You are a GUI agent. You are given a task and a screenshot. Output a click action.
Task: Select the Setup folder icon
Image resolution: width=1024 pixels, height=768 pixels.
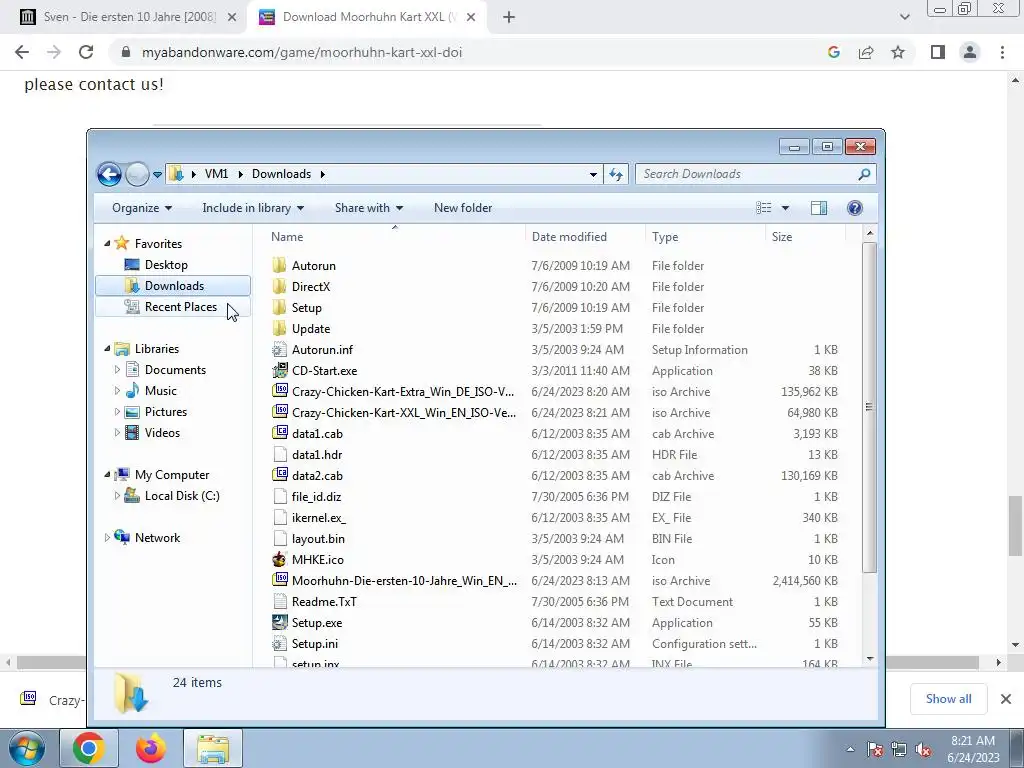point(280,307)
